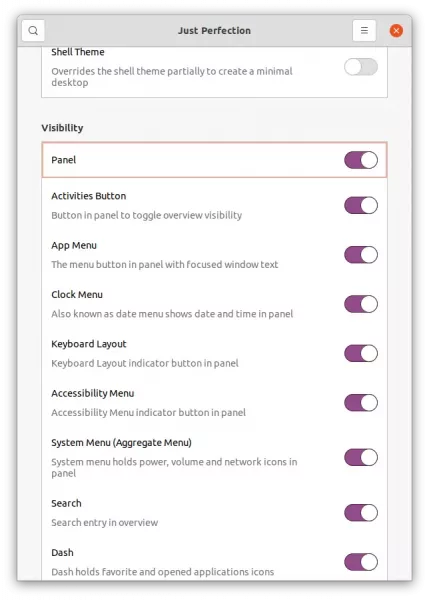Viewport: 429px width, 600px height.
Task: Toggle App Menu visibility off
Action: (360, 255)
